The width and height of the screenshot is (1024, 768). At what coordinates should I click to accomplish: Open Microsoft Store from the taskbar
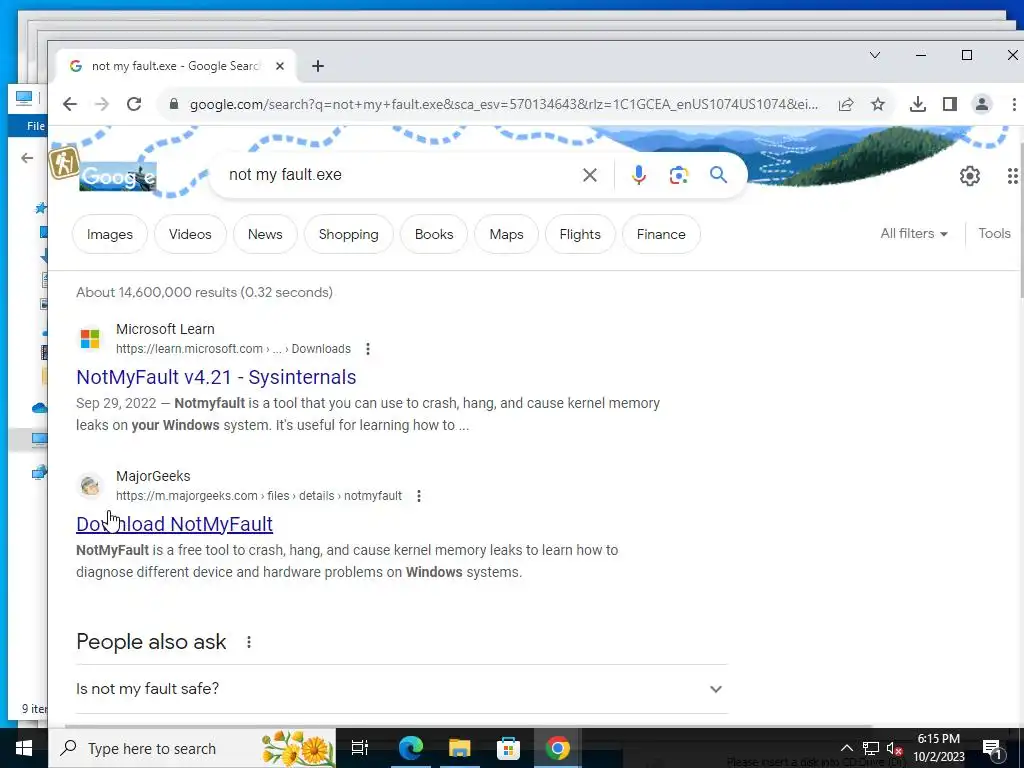[508, 748]
